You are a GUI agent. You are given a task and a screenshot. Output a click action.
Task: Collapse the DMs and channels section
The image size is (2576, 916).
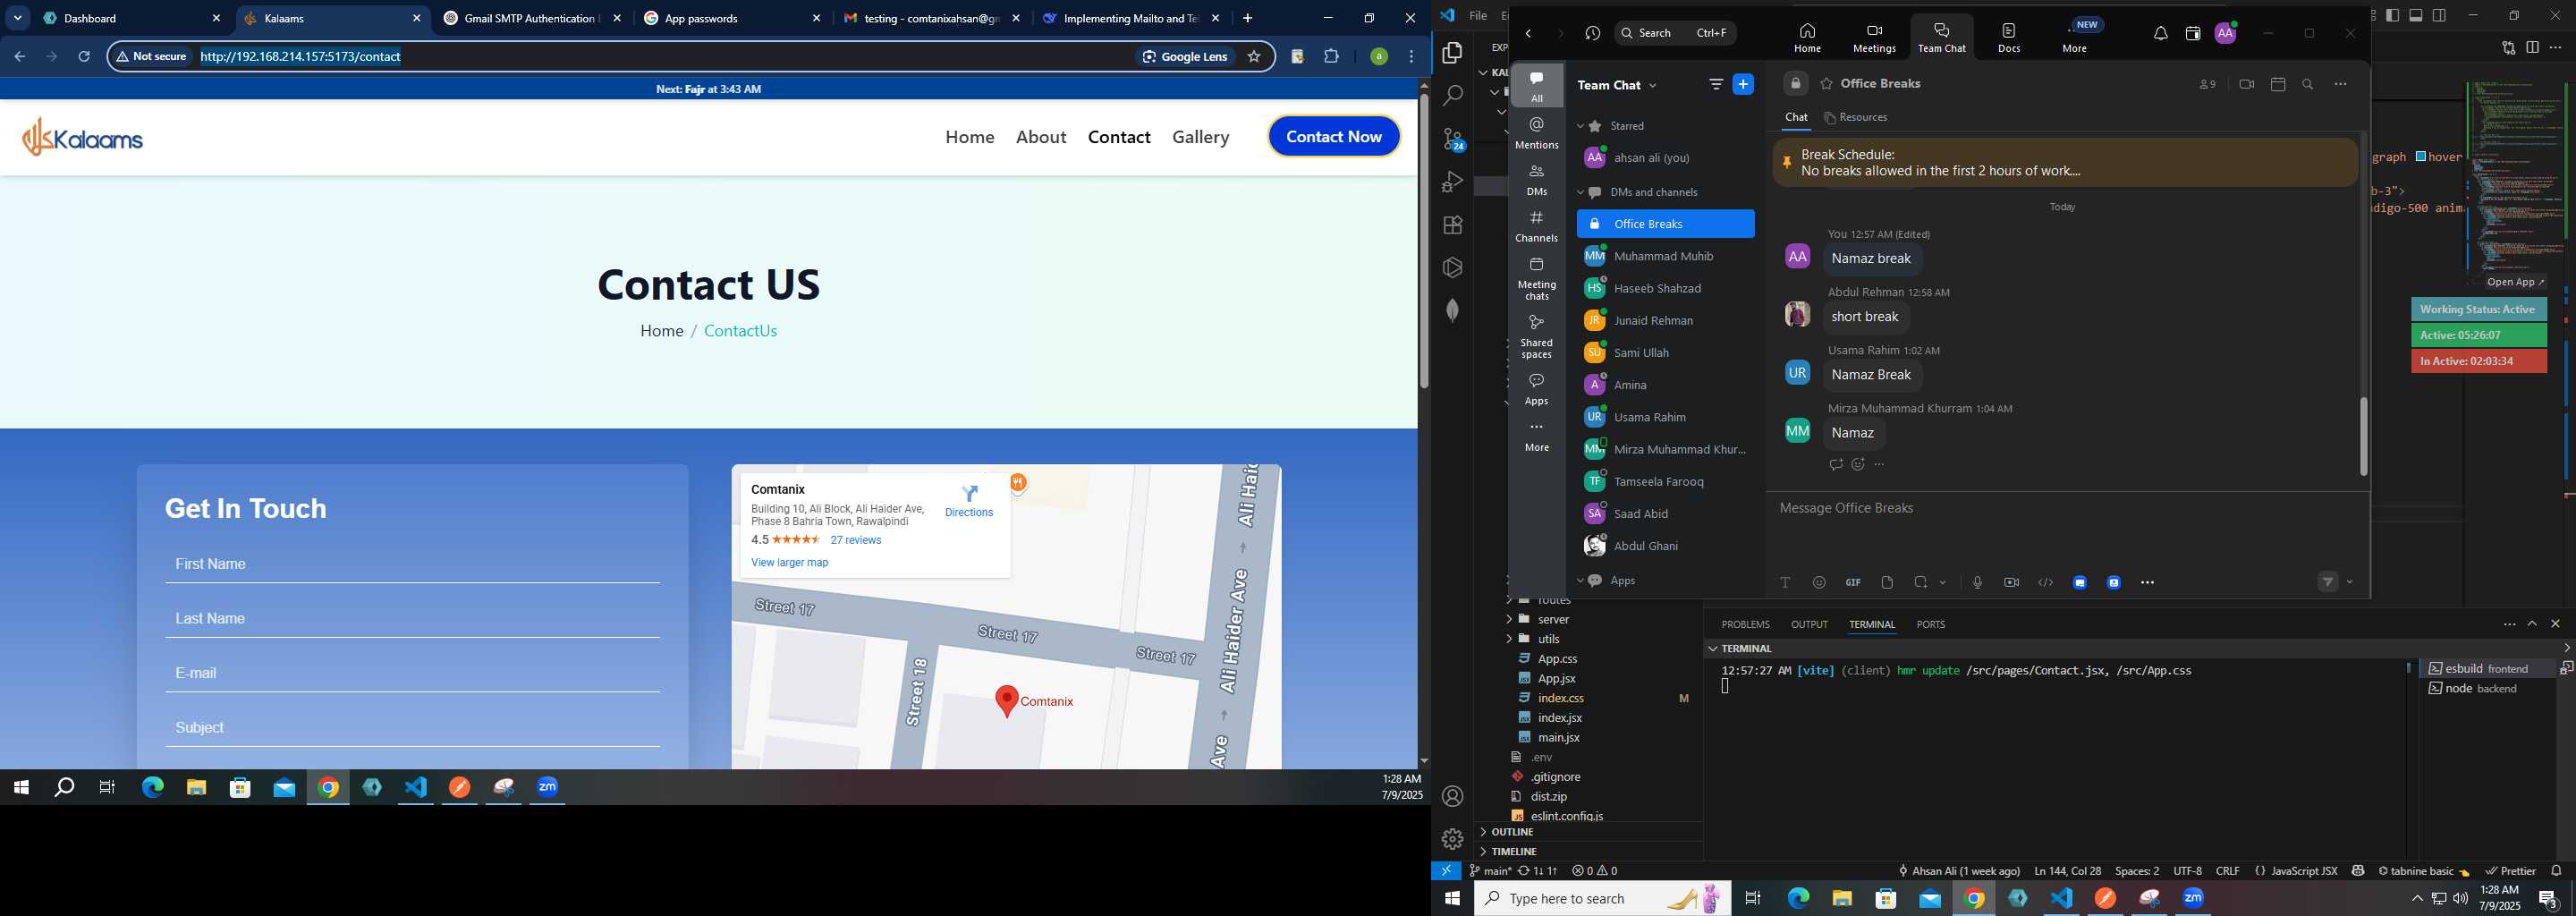pos(1581,193)
